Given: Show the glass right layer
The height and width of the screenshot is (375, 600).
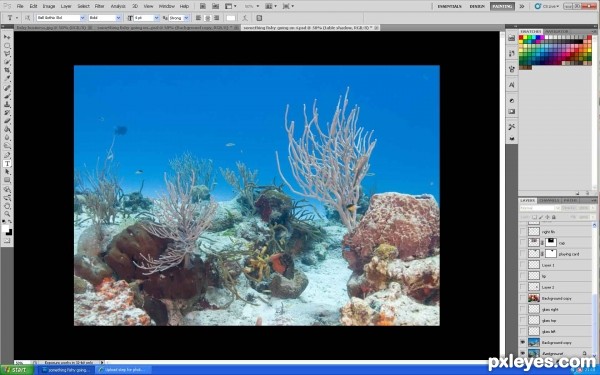Looking at the screenshot, I should 523,309.
